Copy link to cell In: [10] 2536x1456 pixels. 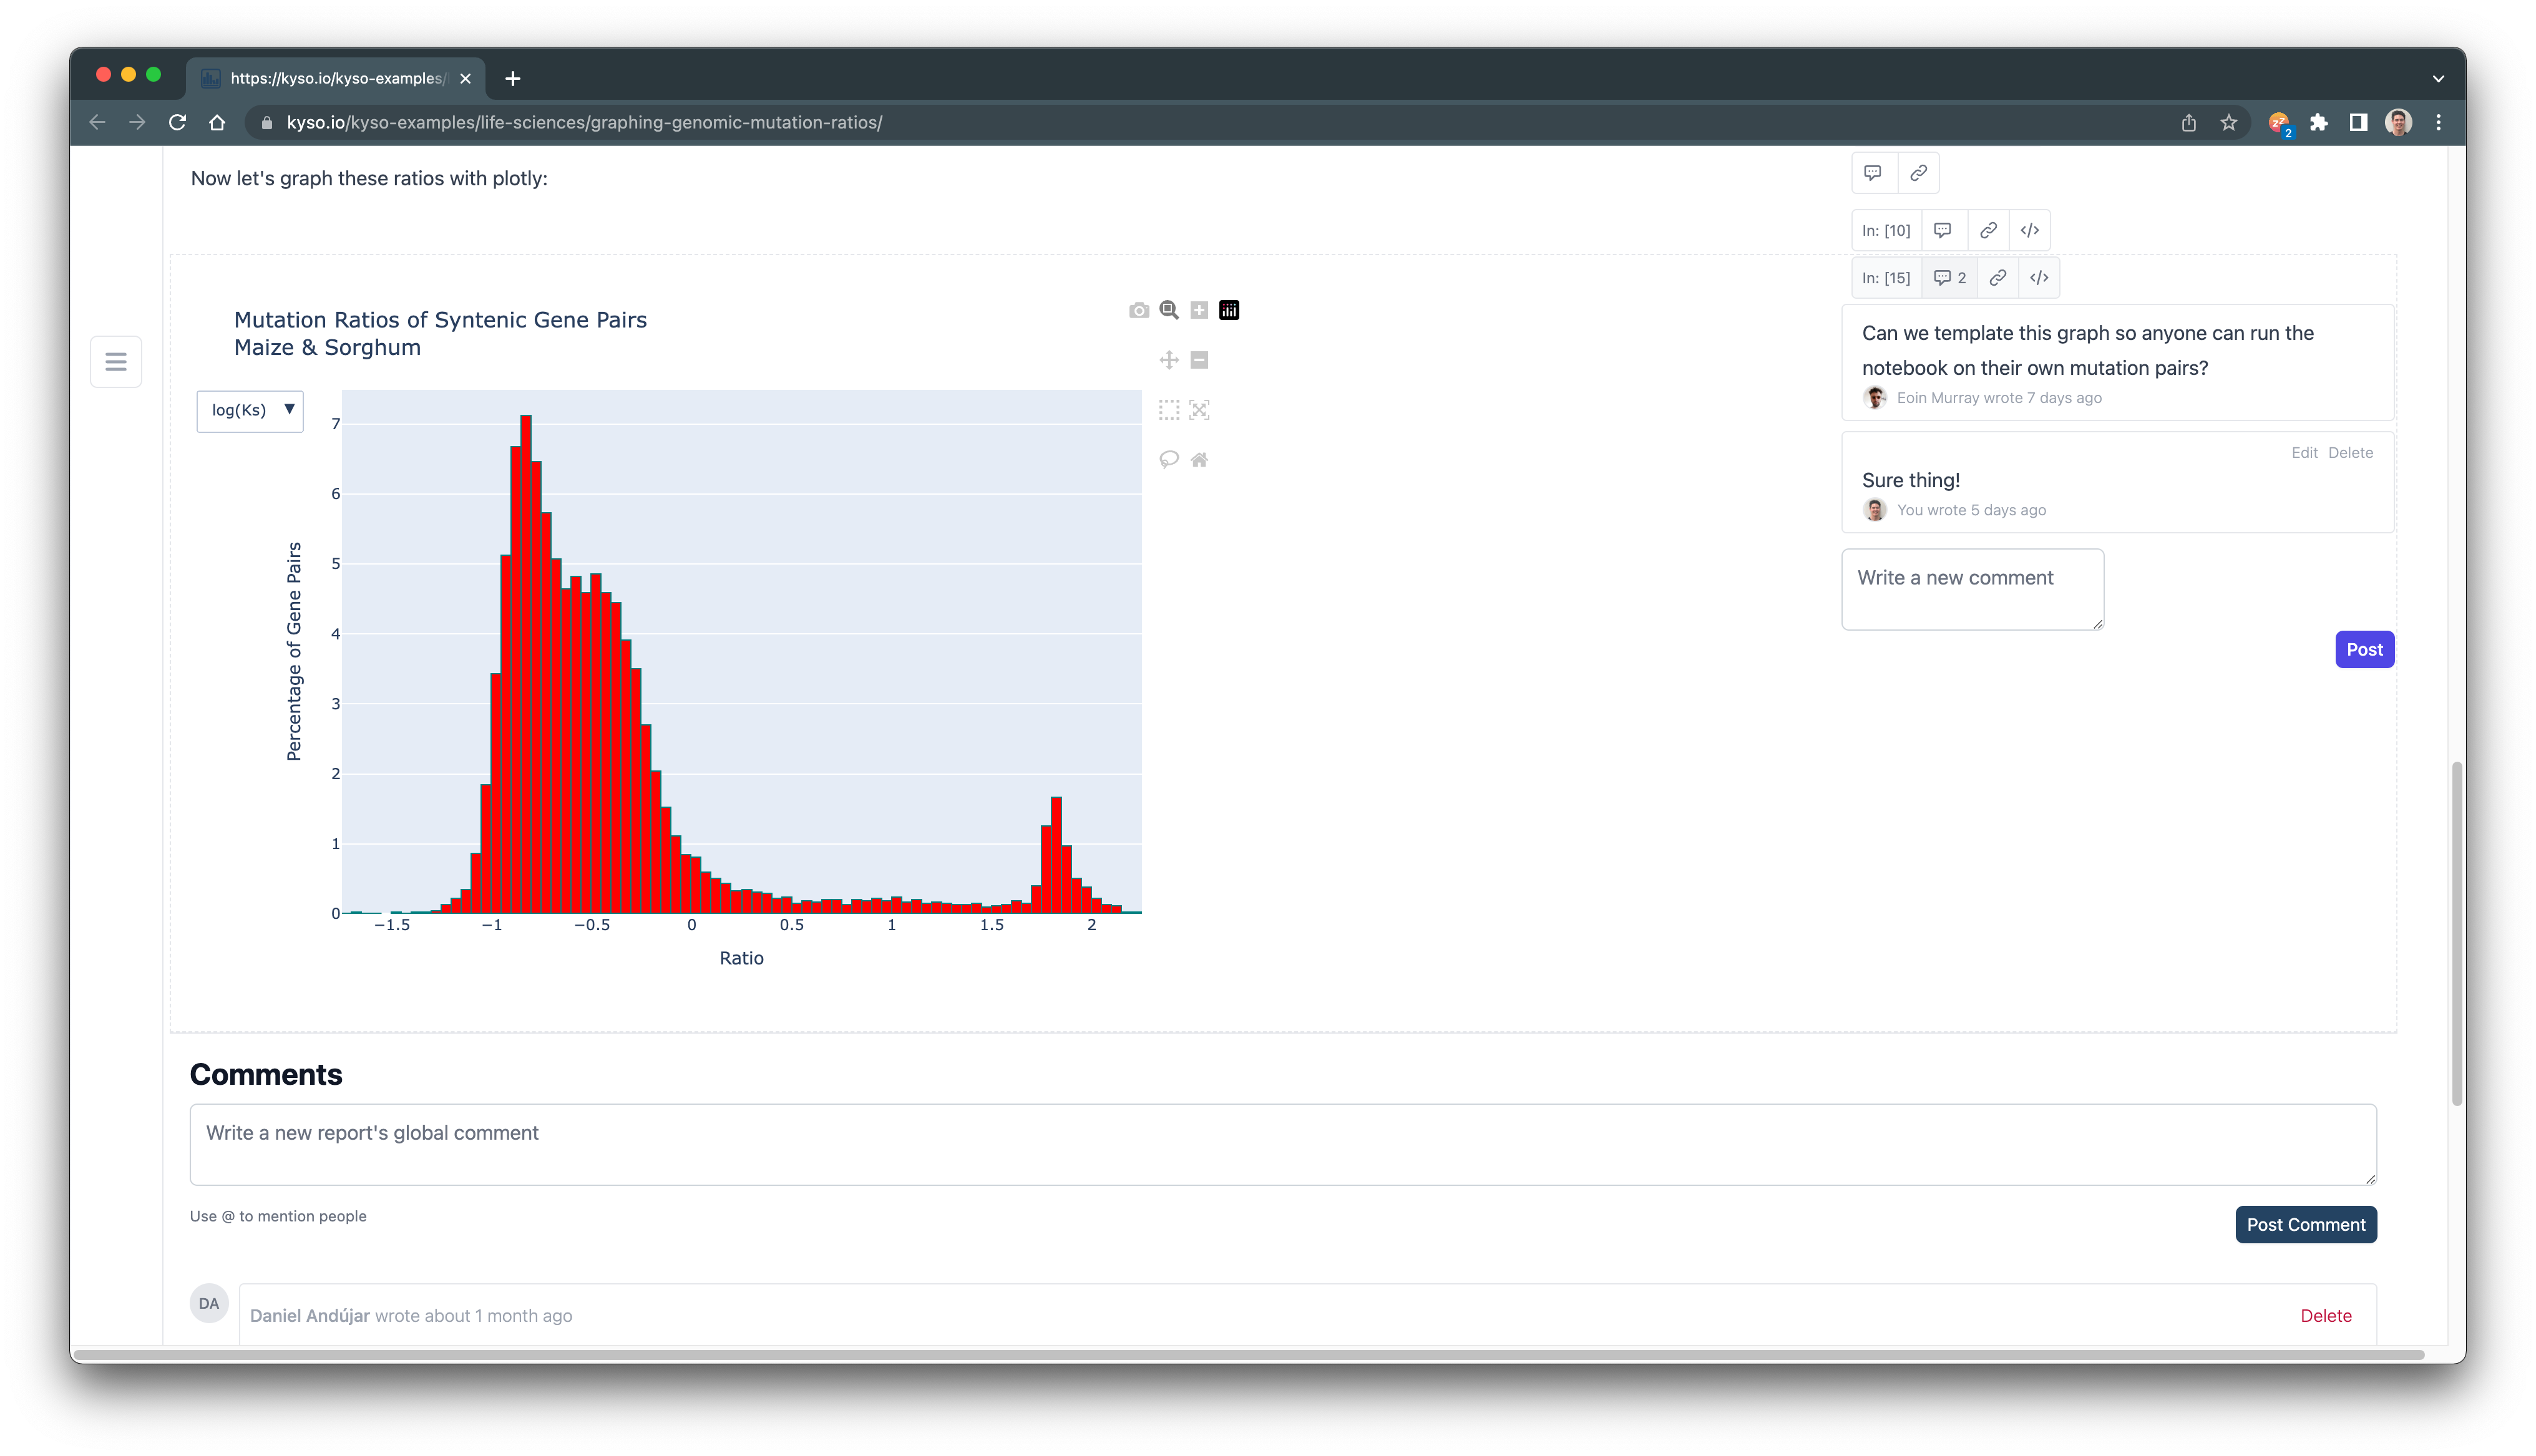tap(1988, 230)
